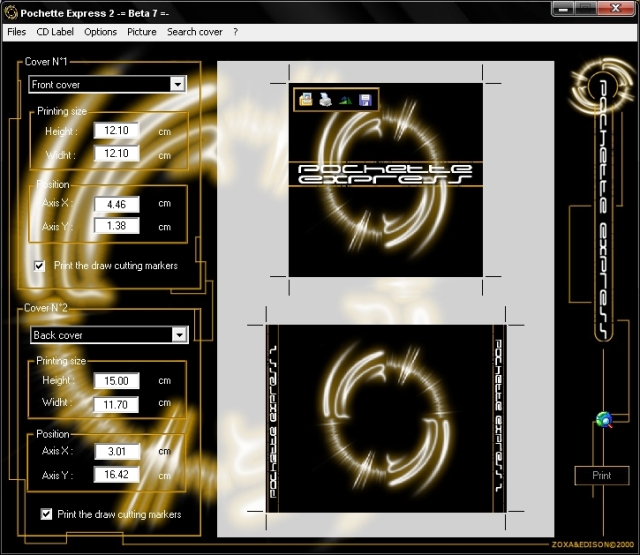
Task: Minimize the Pochette Express window
Action: [563, 9]
